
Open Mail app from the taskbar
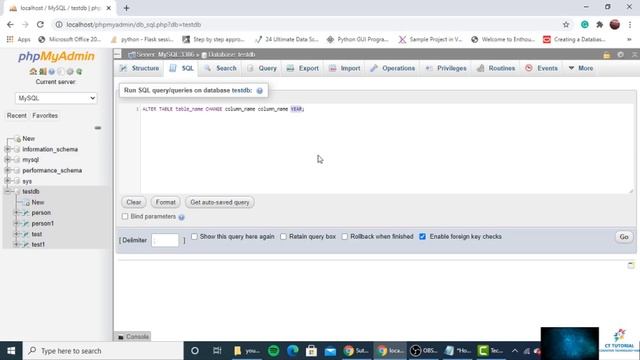click(x=330, y=351)
